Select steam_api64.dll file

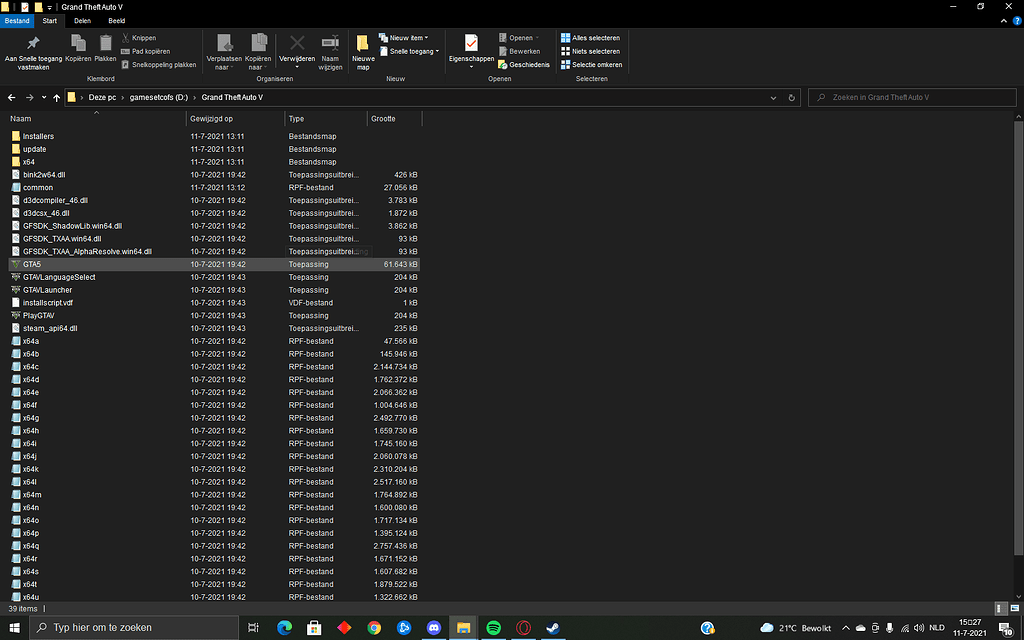coord(214,328)
